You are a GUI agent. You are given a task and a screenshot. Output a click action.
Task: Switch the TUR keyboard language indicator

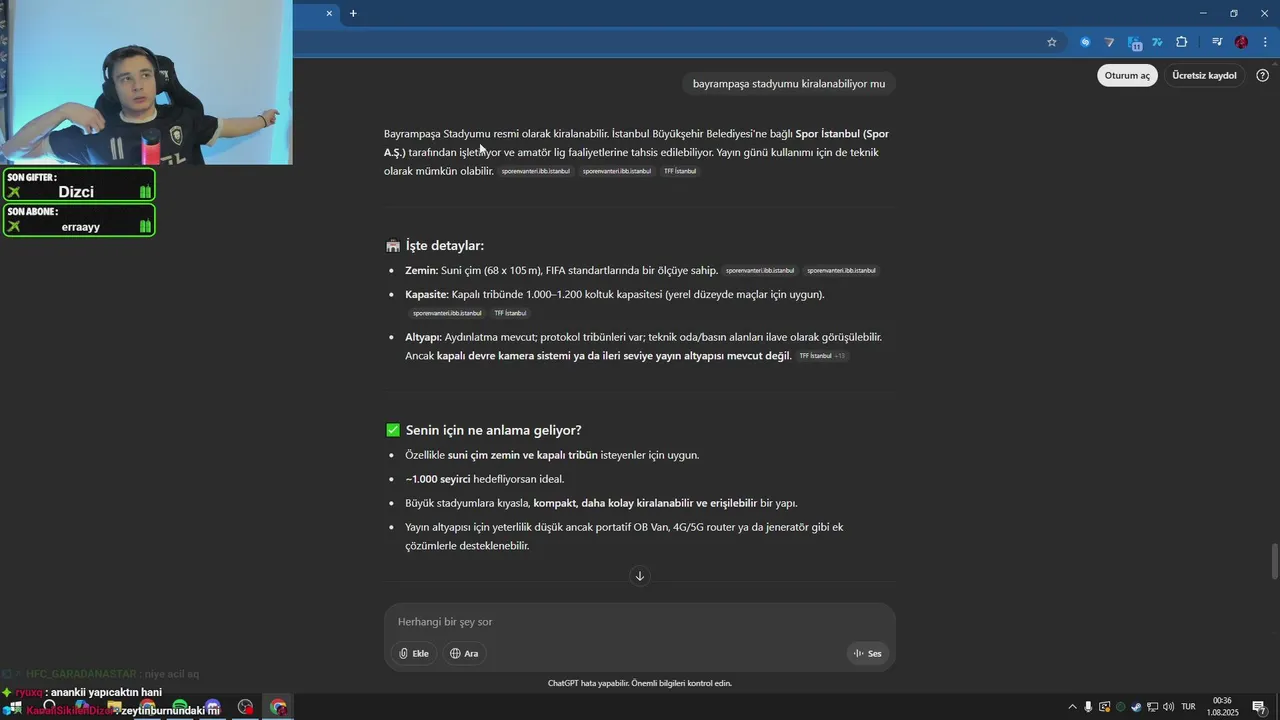coord(1188,707)
